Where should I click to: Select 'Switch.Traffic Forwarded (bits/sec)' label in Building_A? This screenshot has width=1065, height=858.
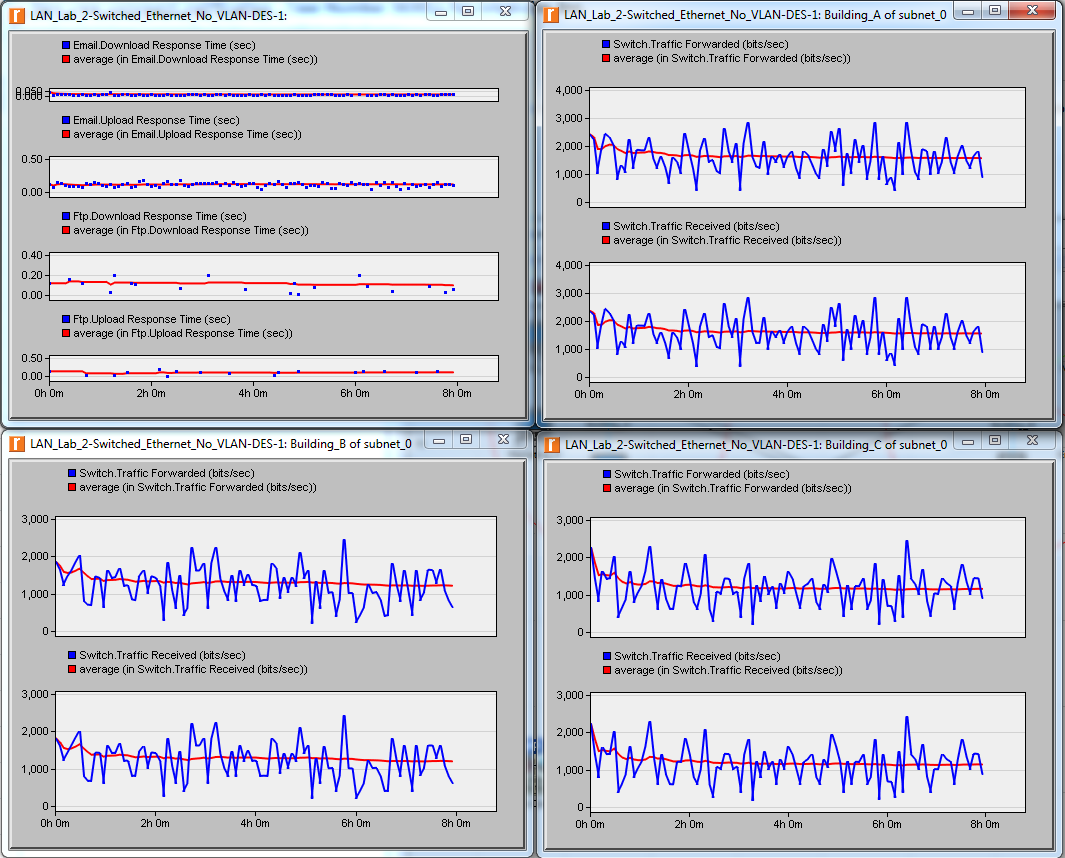[701, 44]
